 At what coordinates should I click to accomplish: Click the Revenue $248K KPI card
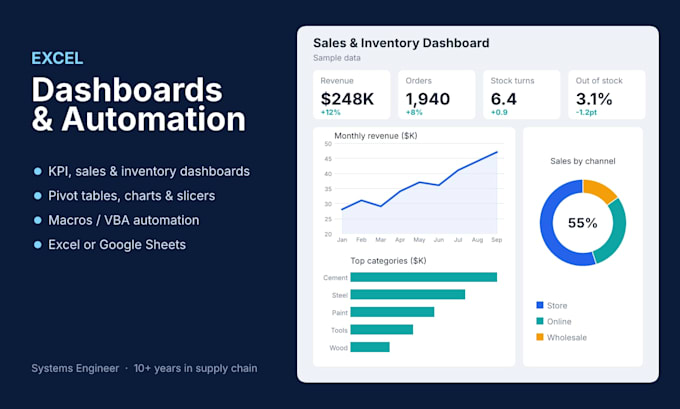click(352, 95)
